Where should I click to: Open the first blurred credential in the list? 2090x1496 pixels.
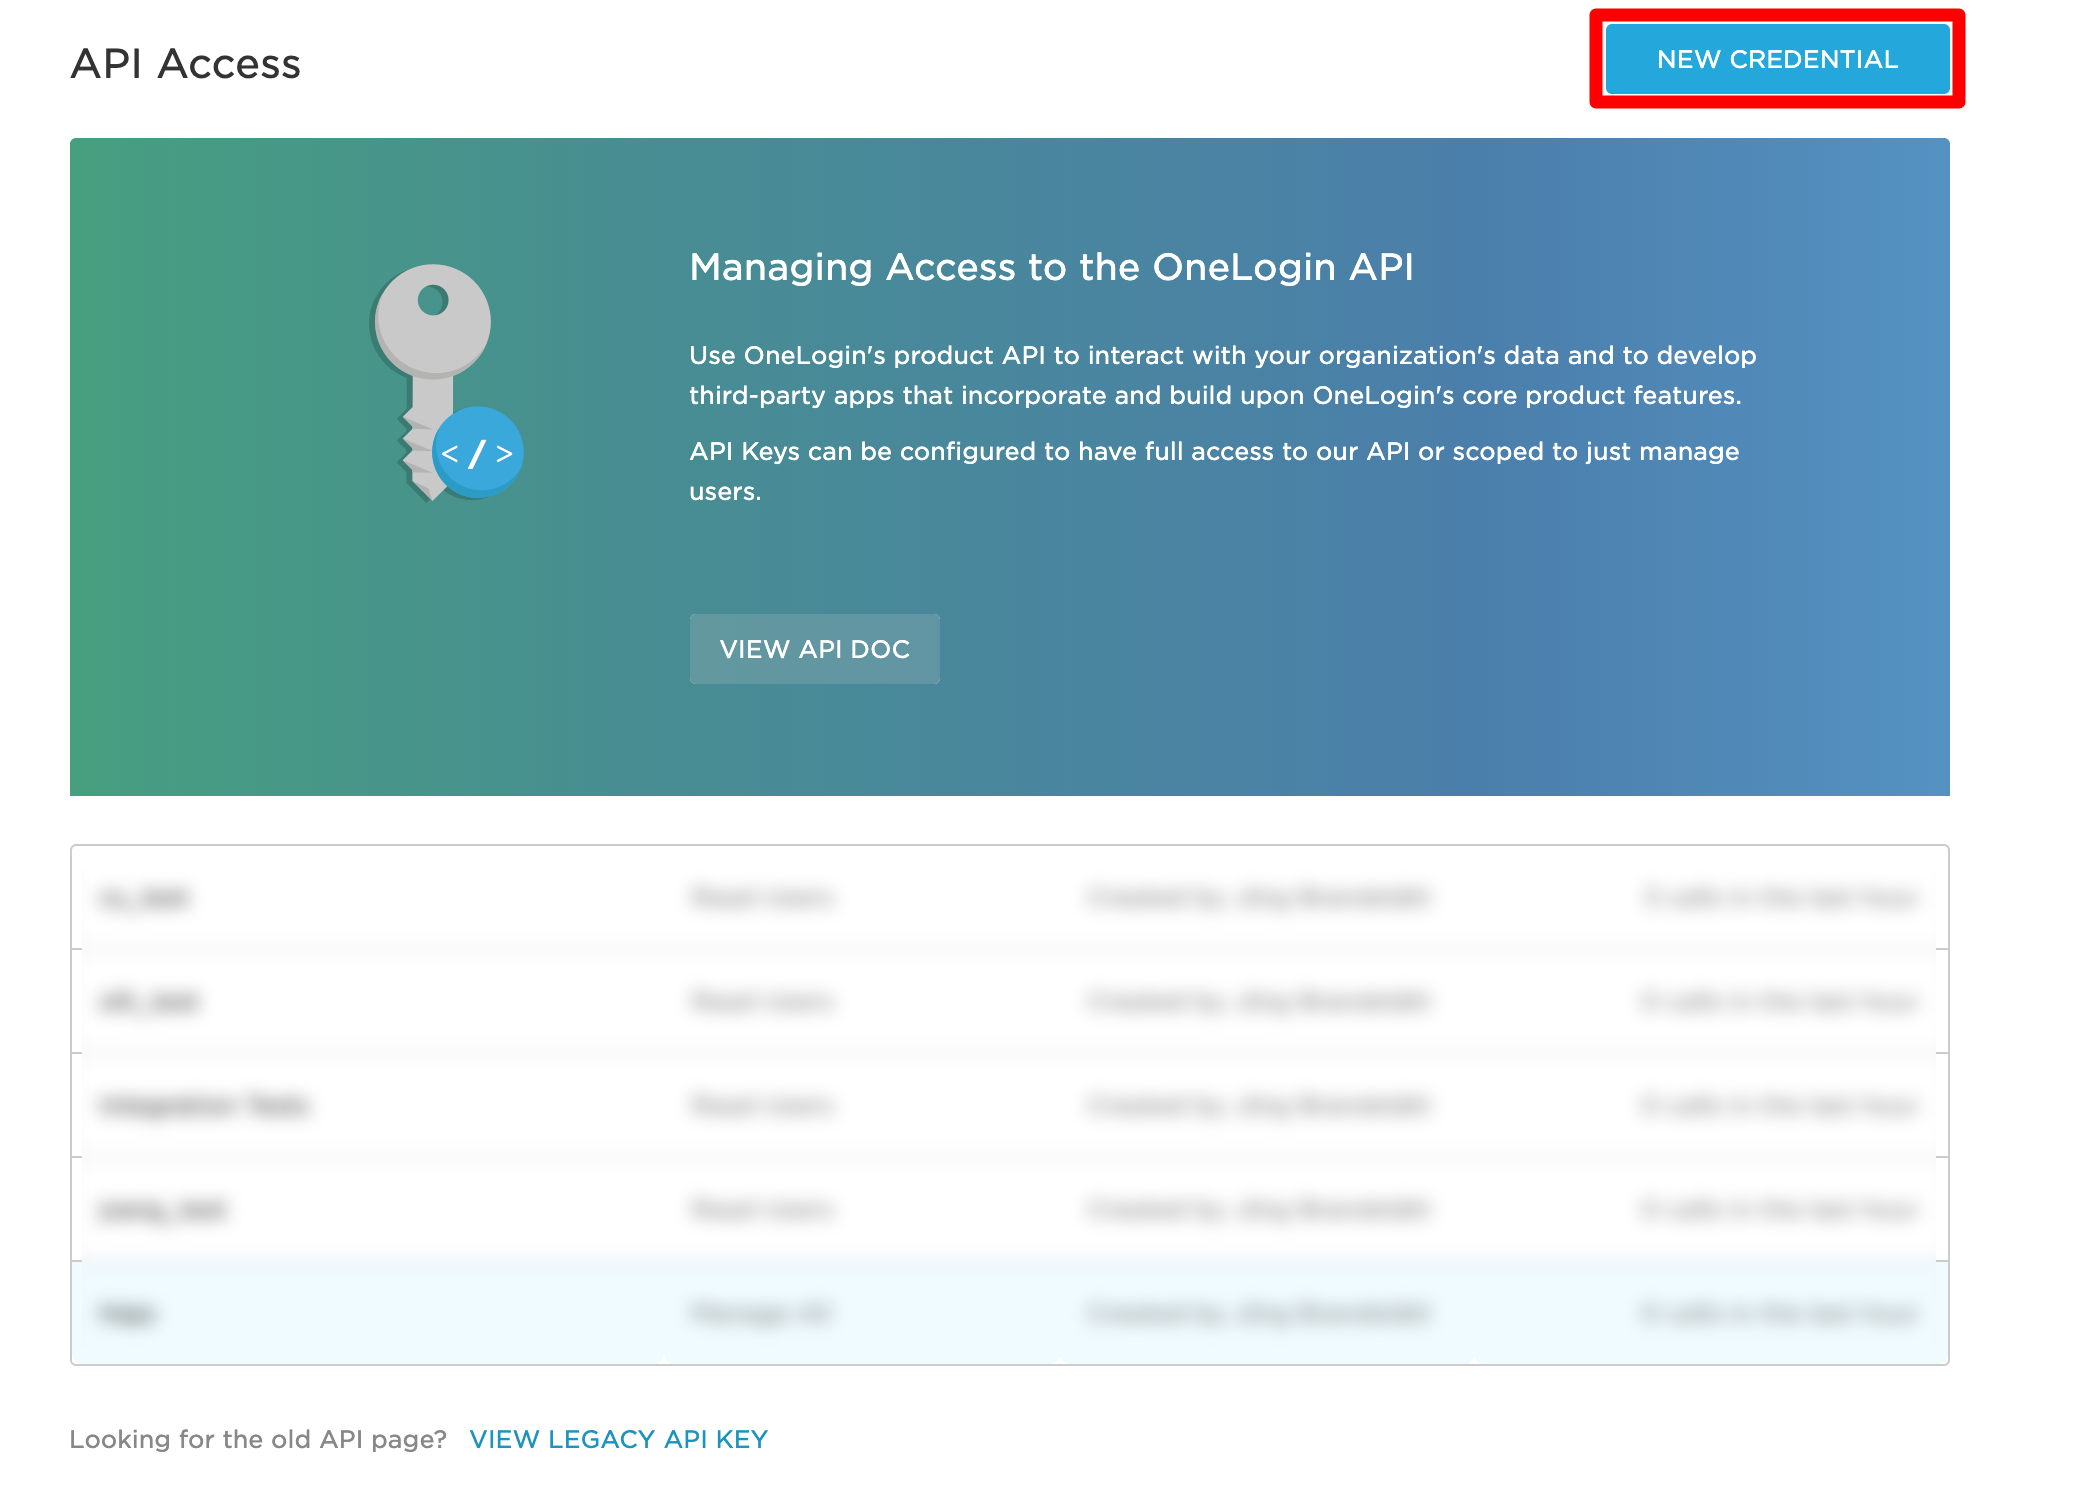(x=144, y=898)
